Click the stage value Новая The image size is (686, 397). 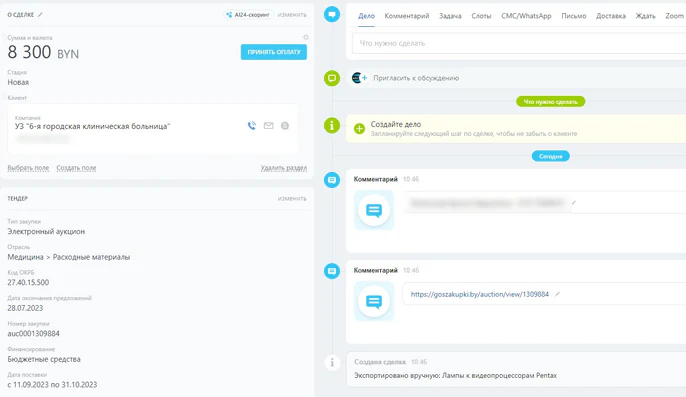(x=18, y=82)
